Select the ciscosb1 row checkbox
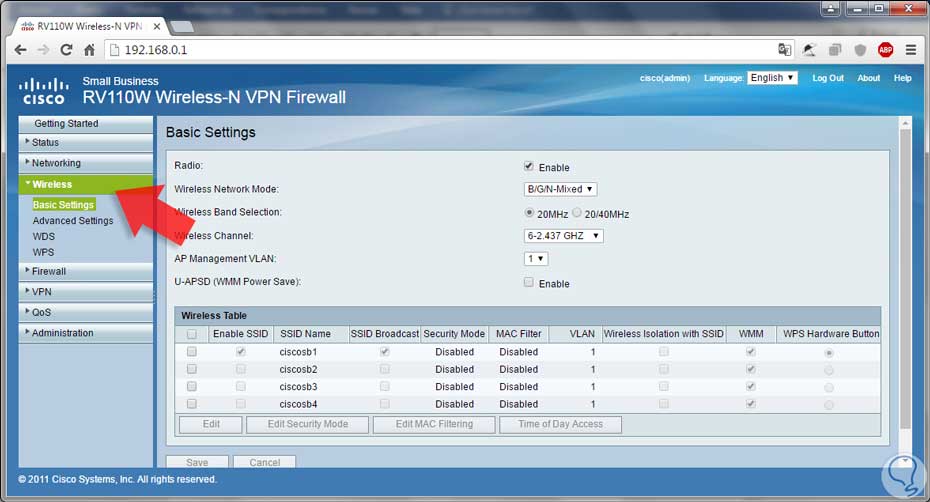The image size is (930, 502). pyautogui.click(x=192, y=352)
